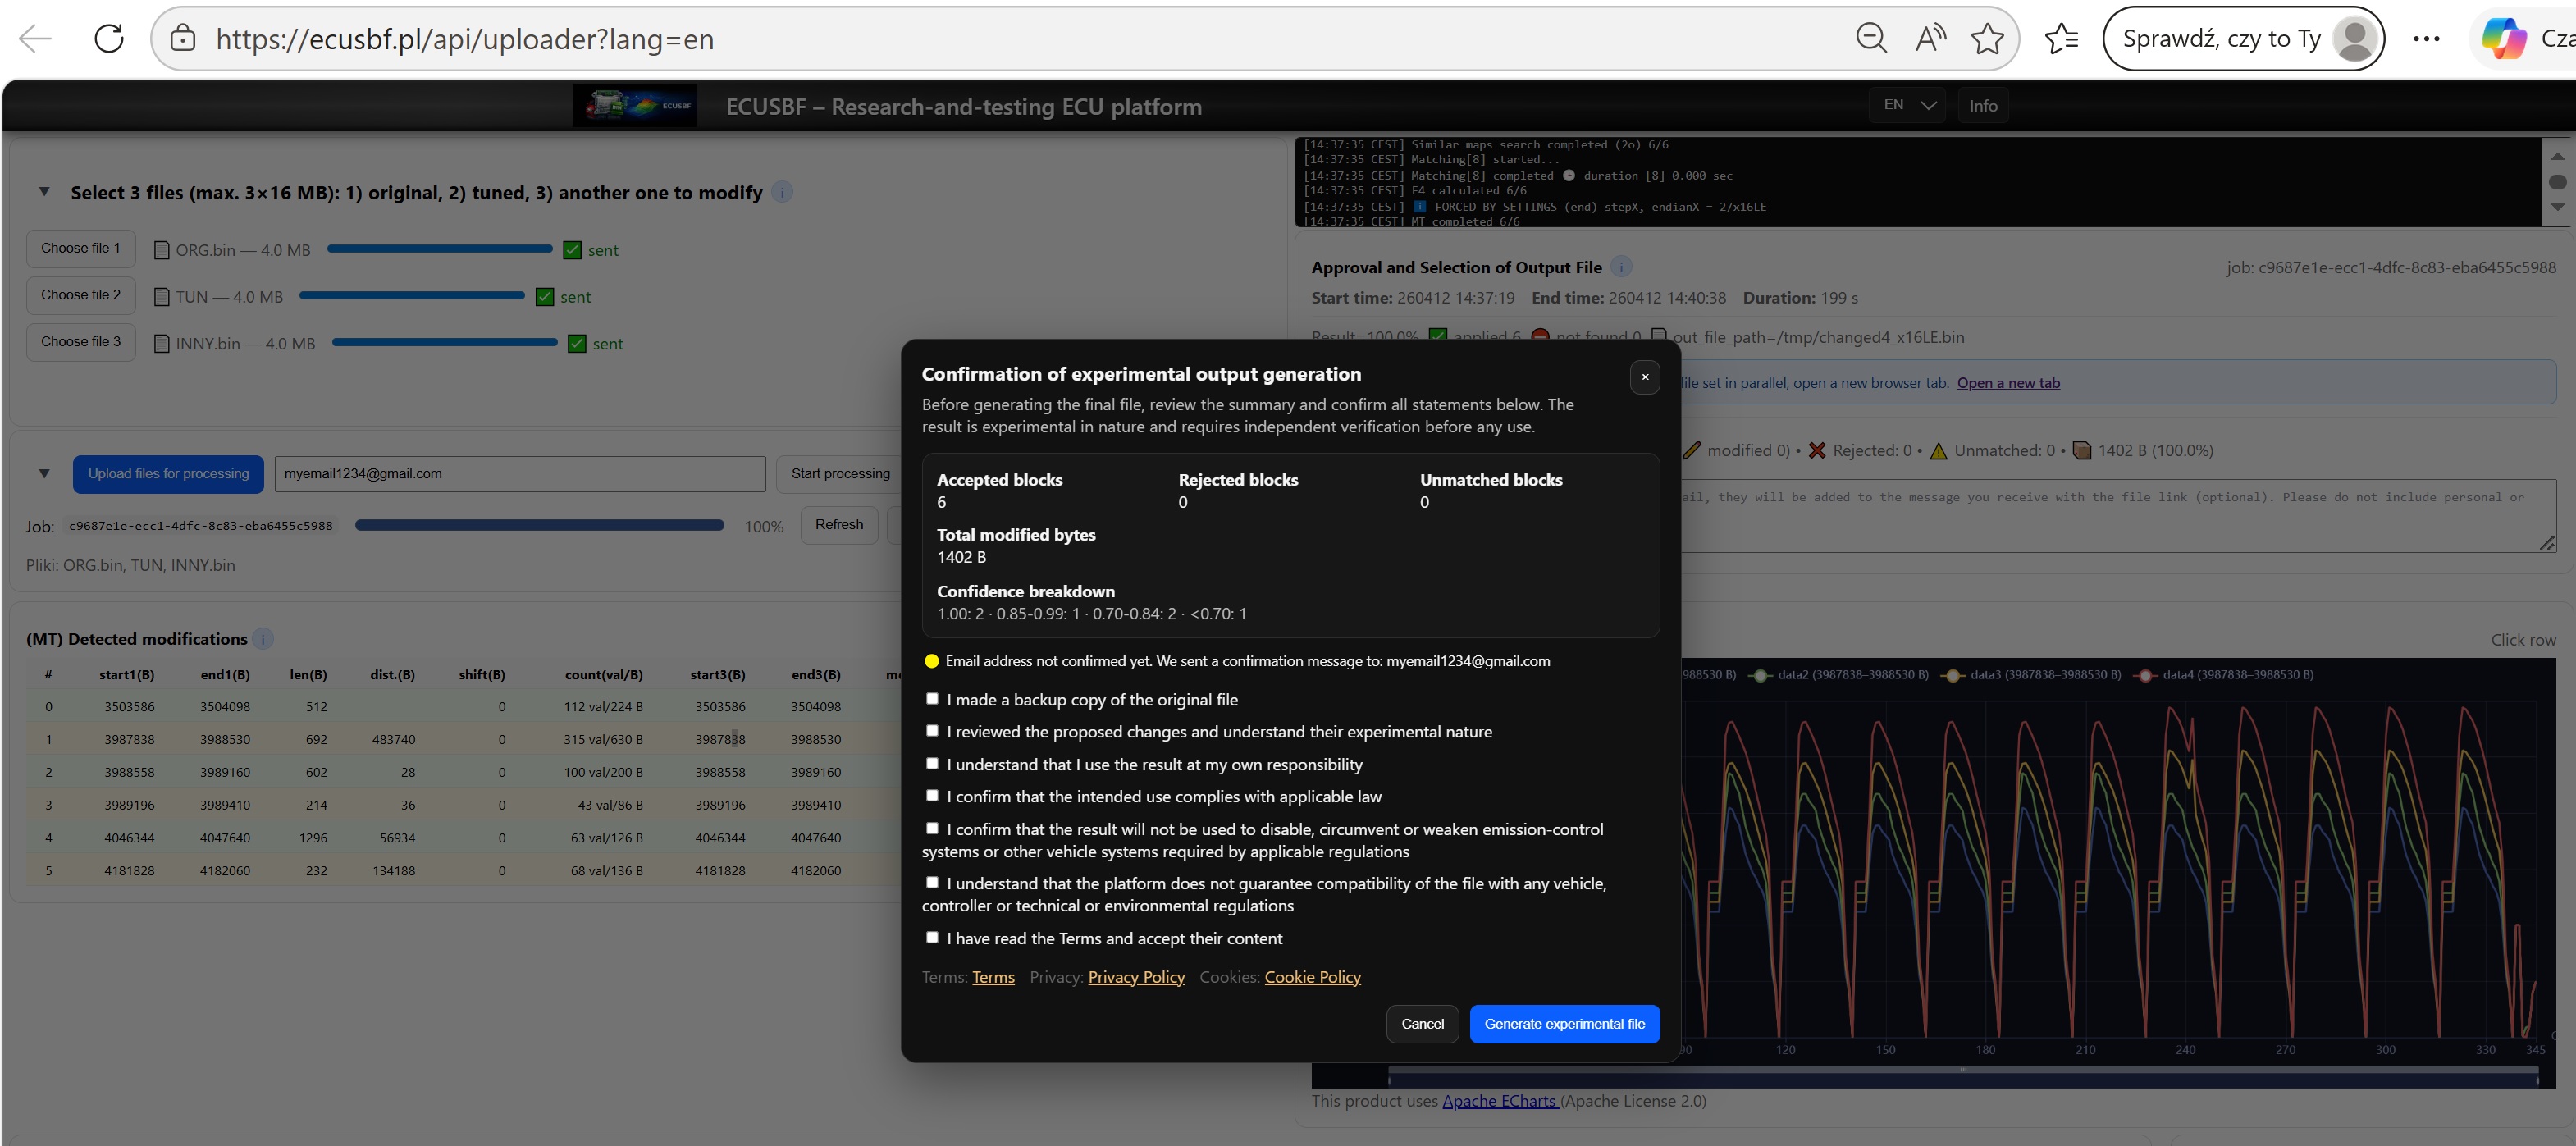Click the ECUSBF logo in the header
Image resolution: width=2576 pixels, height=1146 pixels.
pyautogui.click(x=636, y=105)
